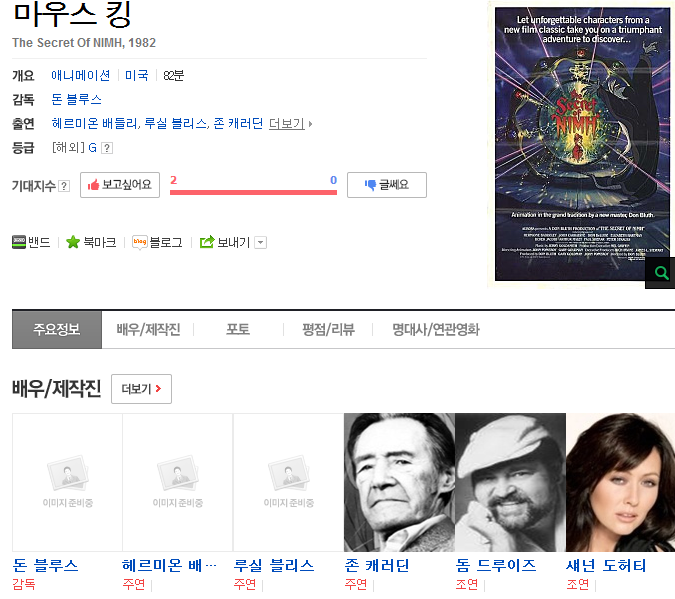Screen dimensions: 675x599
Task: Expand the 보내기 dropdown arrow
Action: 260,242
